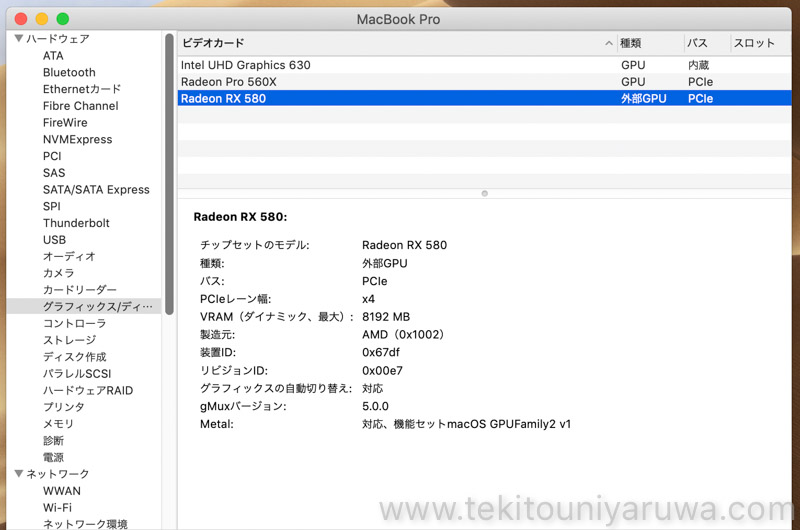The image size is (800, 530).
Task: Select Radeon Pro 560X row
Action: 485,82
